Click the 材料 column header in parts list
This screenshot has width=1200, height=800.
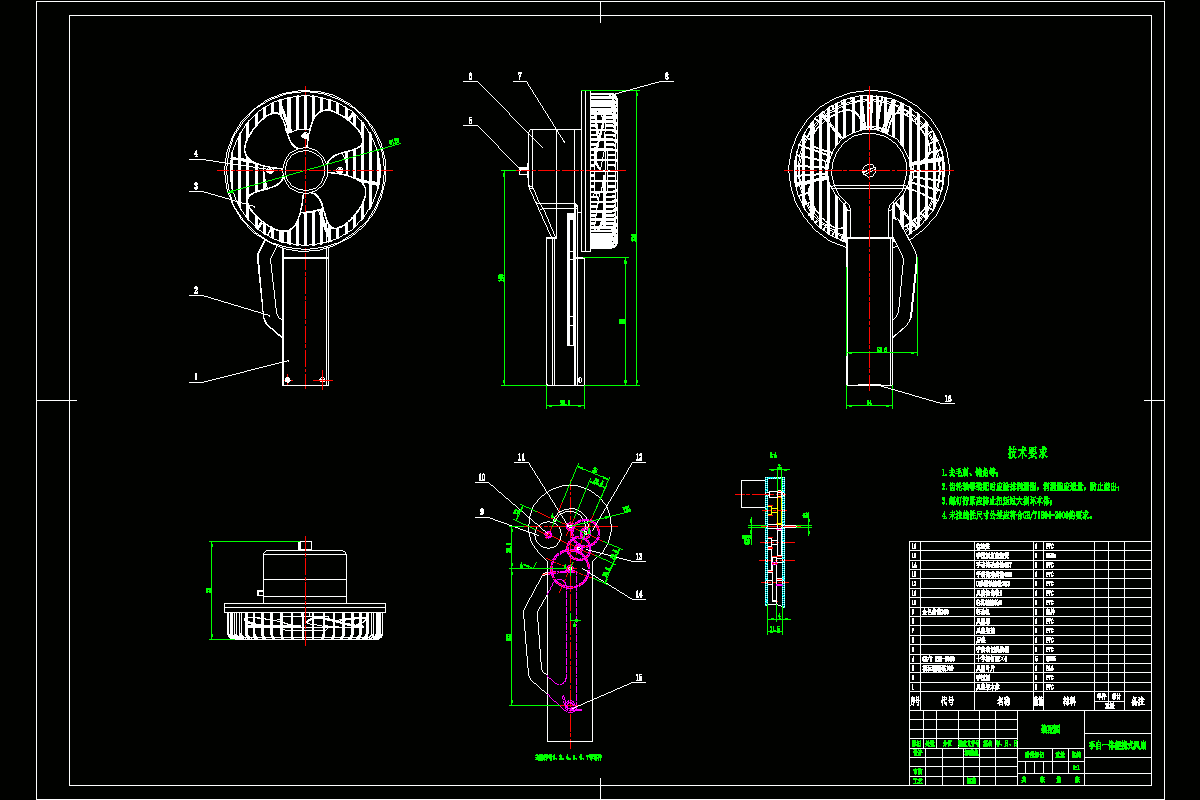tap(1069, 702)
